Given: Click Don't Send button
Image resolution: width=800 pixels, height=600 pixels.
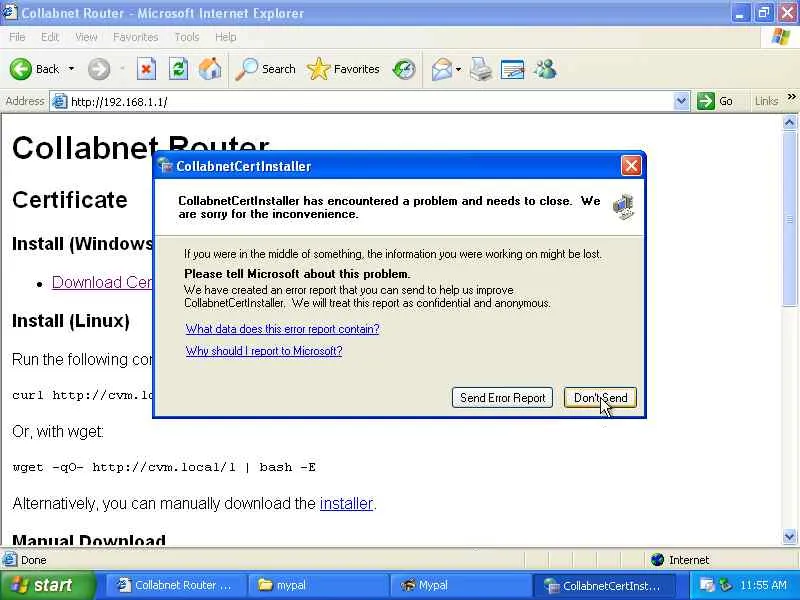Looking at the screenshot, I should (x=600, y=397).
